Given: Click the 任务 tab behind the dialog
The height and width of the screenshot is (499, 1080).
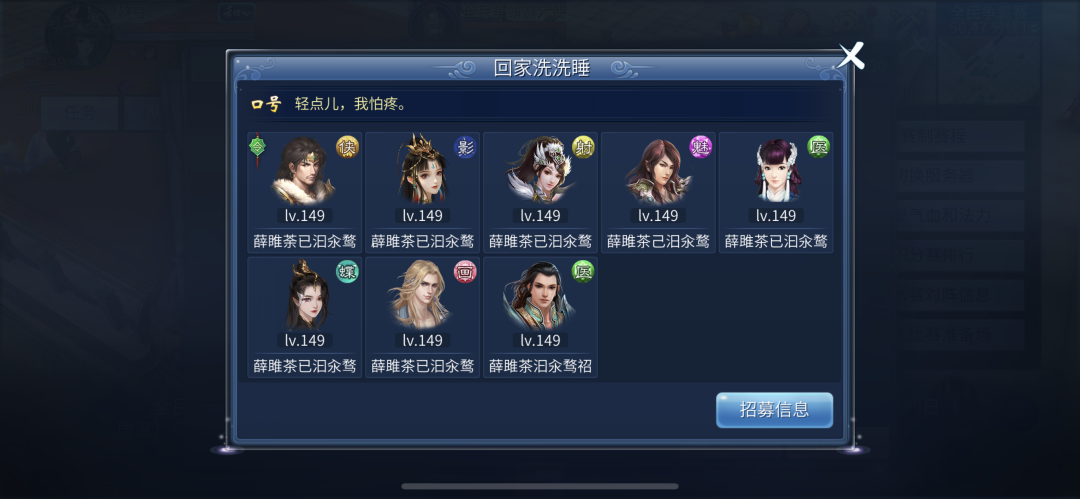Looking at the screenshot, I should coord(79,114).
